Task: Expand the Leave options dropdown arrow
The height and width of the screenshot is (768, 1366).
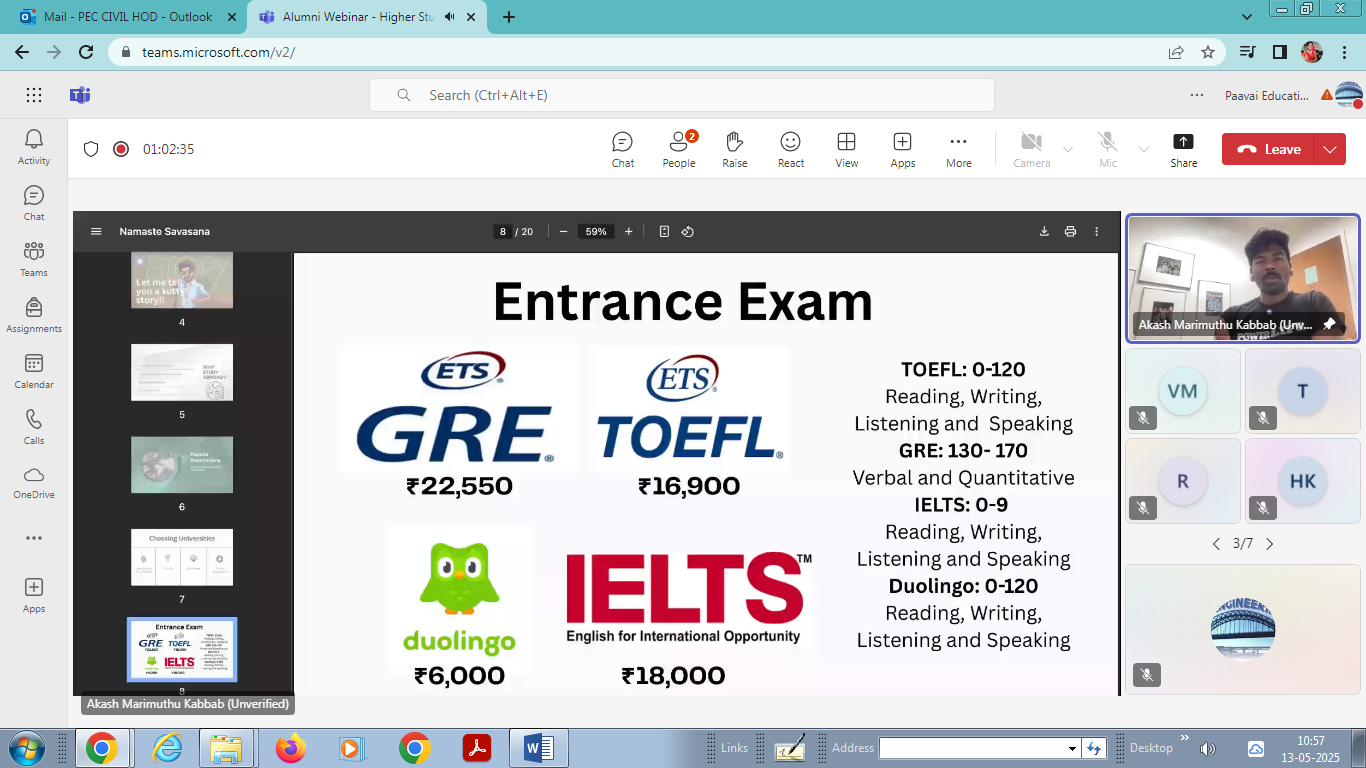Action: tap(1329, 149)
